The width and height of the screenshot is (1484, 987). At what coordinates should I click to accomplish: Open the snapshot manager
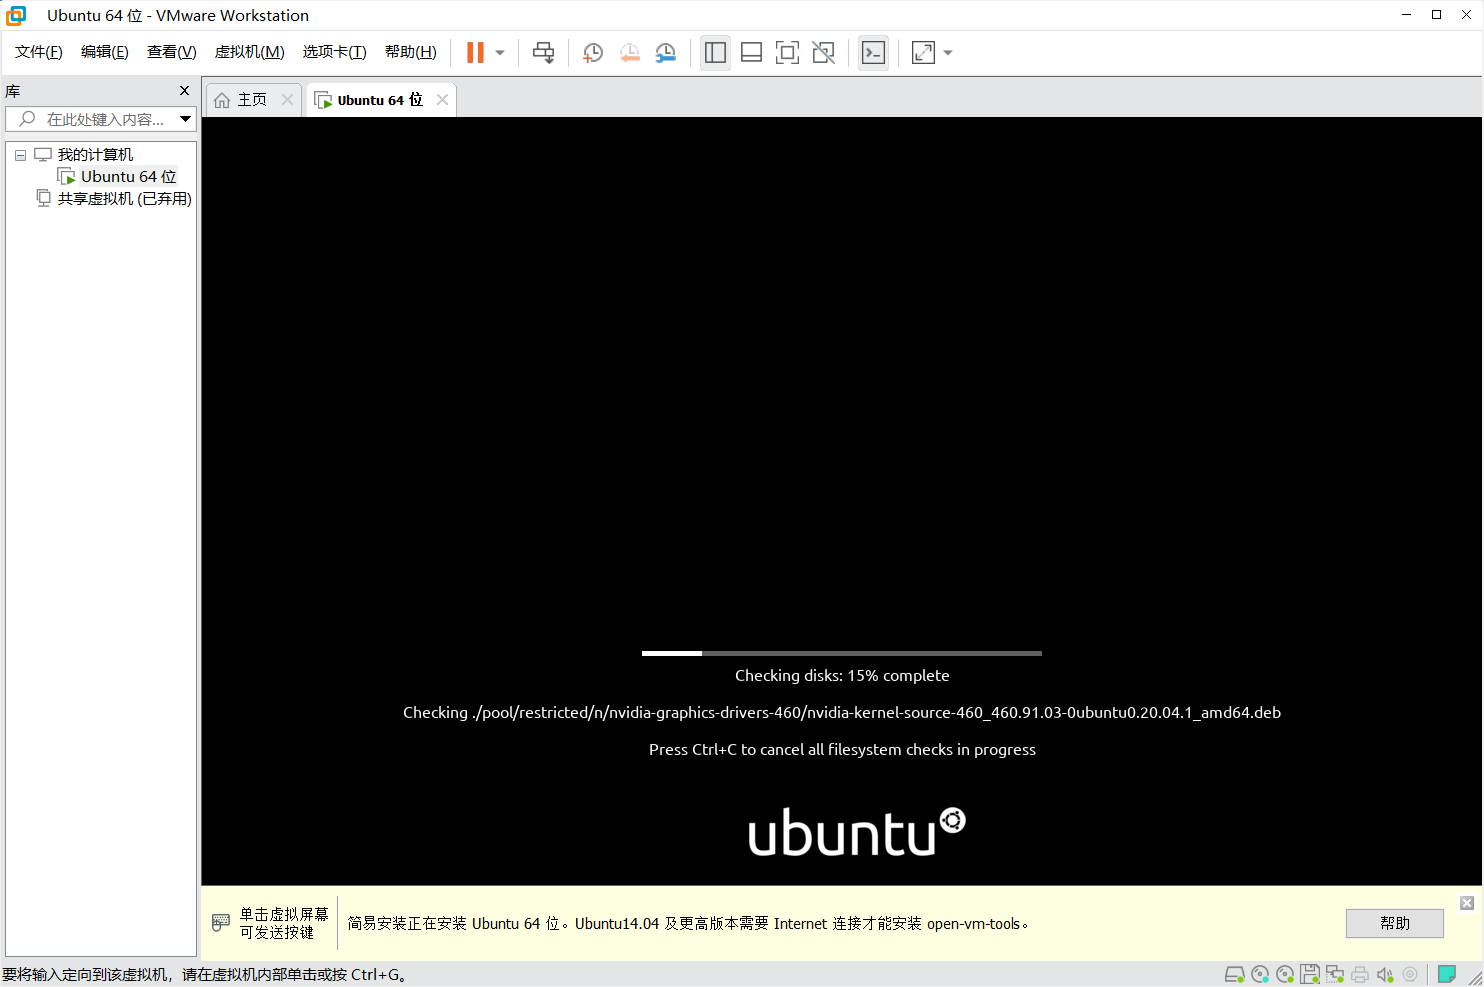(x=665, y=52)
